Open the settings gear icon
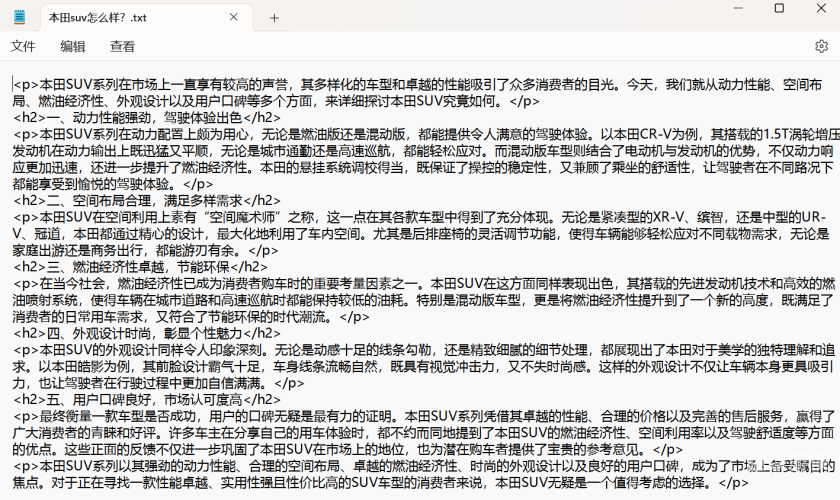 [x=821, y=46]
